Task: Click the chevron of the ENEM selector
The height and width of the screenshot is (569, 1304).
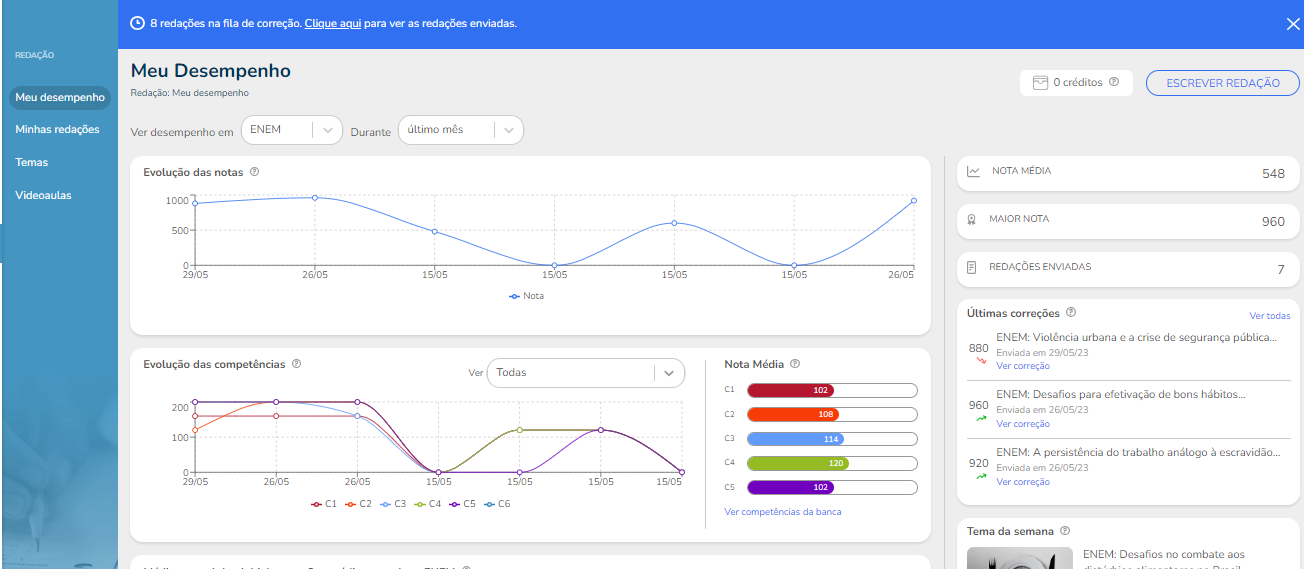Action: point(328,130)
